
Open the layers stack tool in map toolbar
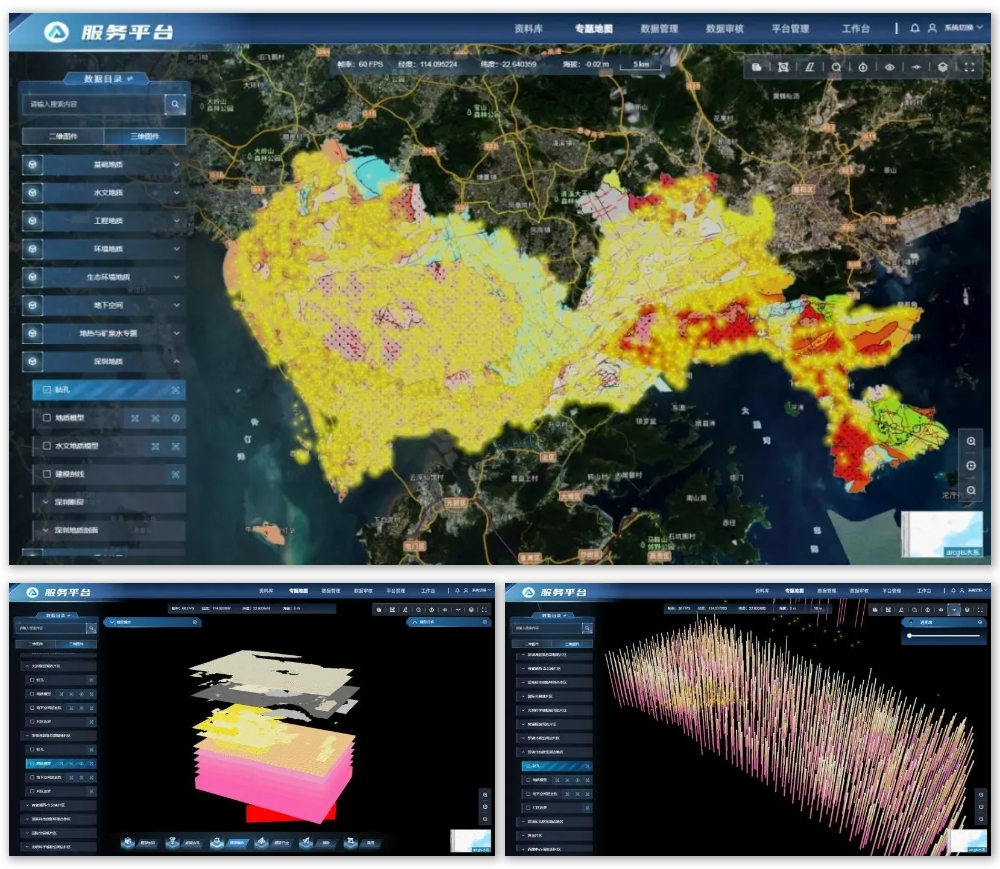click(942, 67)
